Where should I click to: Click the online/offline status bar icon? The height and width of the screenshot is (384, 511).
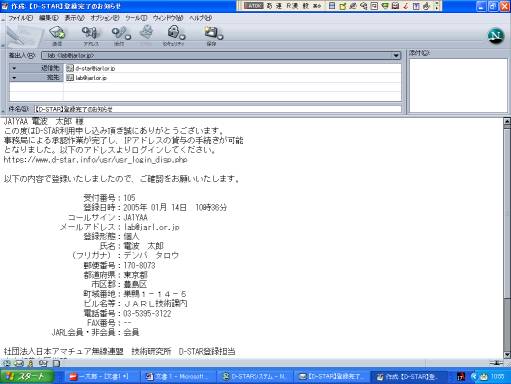(x=496, y=363)
